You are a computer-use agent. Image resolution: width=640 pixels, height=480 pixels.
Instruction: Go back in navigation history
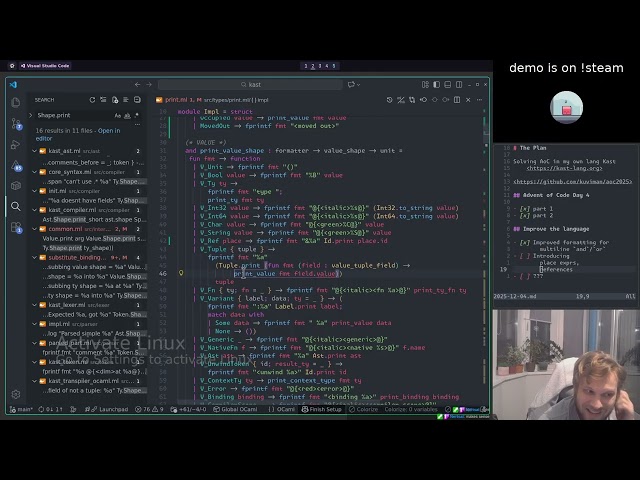(x=138, y=84)
